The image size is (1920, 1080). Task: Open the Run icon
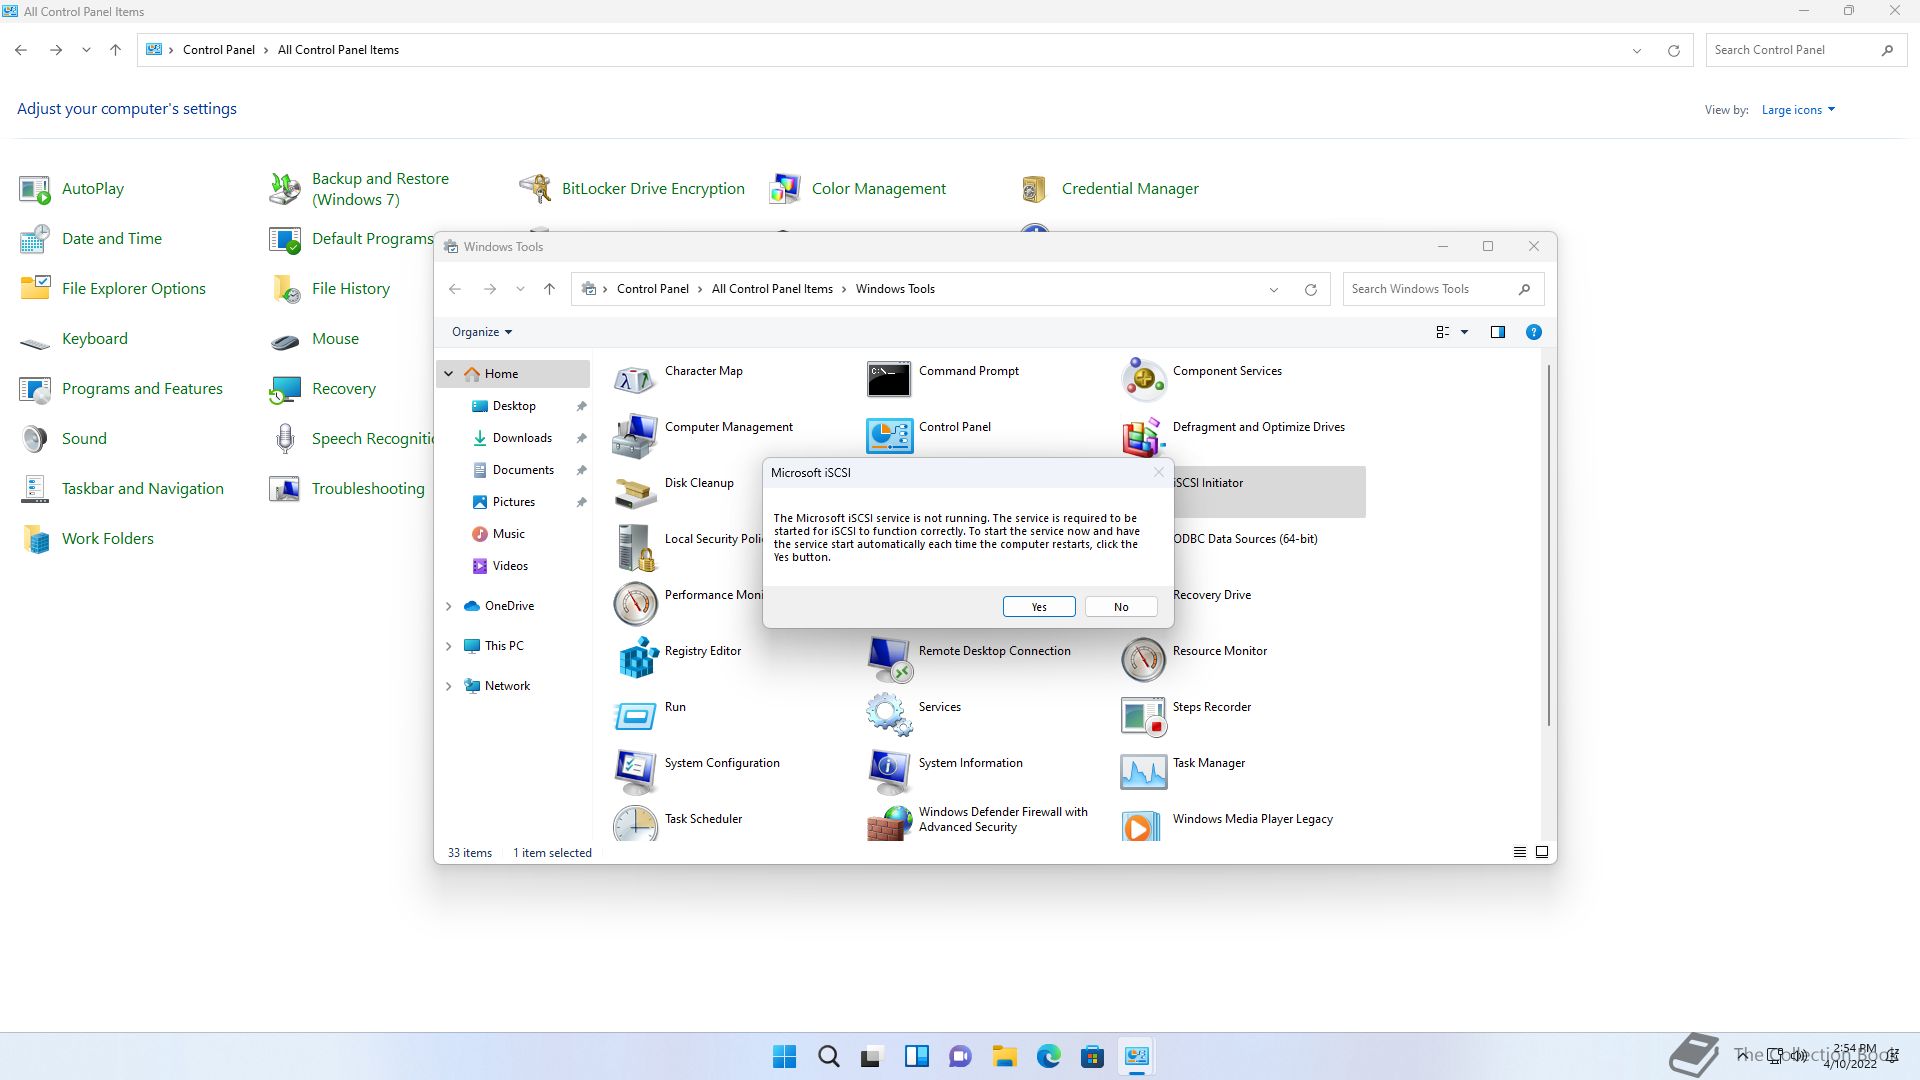coord(635,716)
